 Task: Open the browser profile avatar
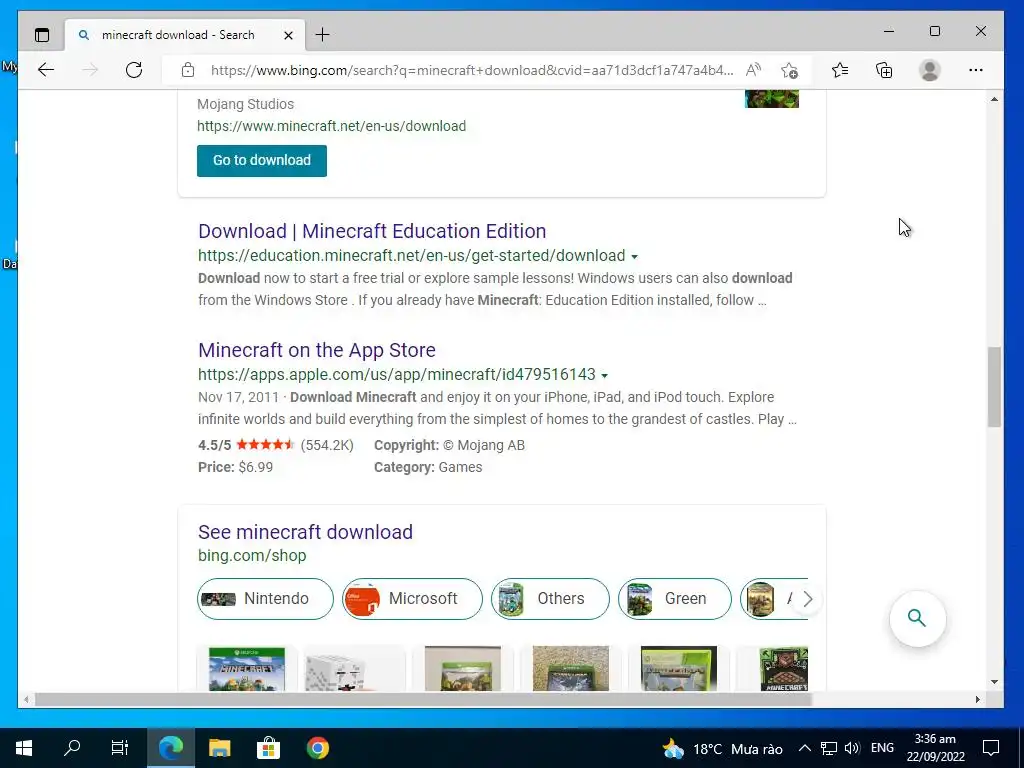tap(929, 70)
